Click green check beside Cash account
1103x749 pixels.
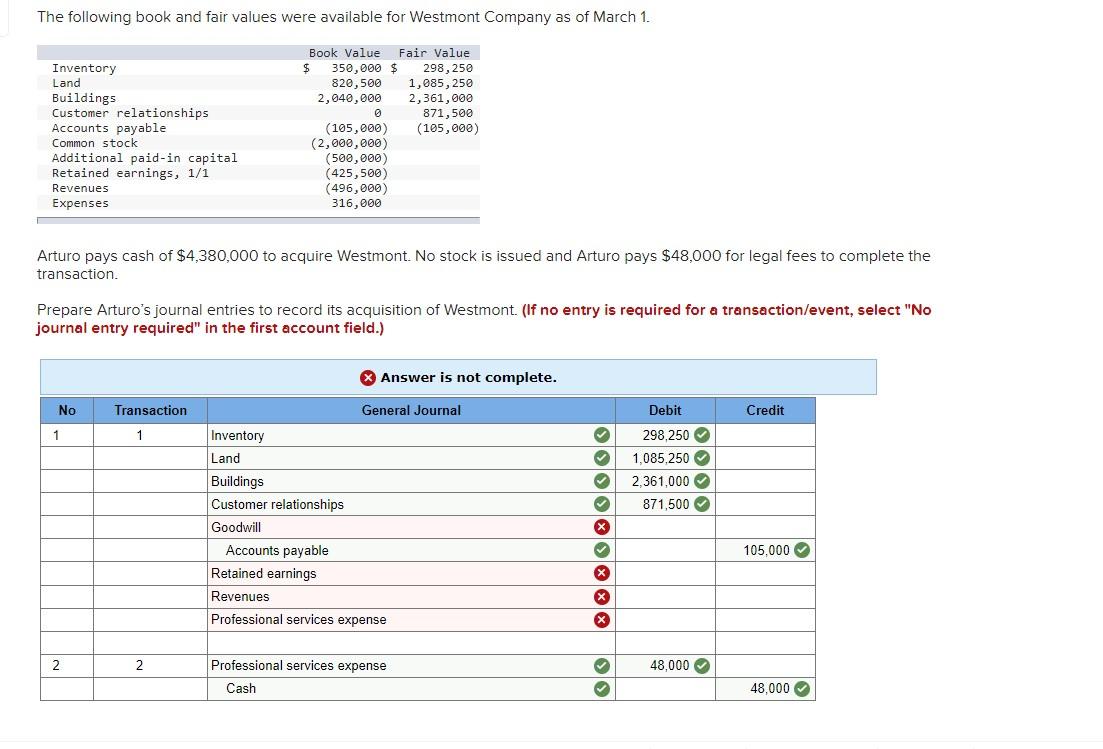tap(601, 689)
